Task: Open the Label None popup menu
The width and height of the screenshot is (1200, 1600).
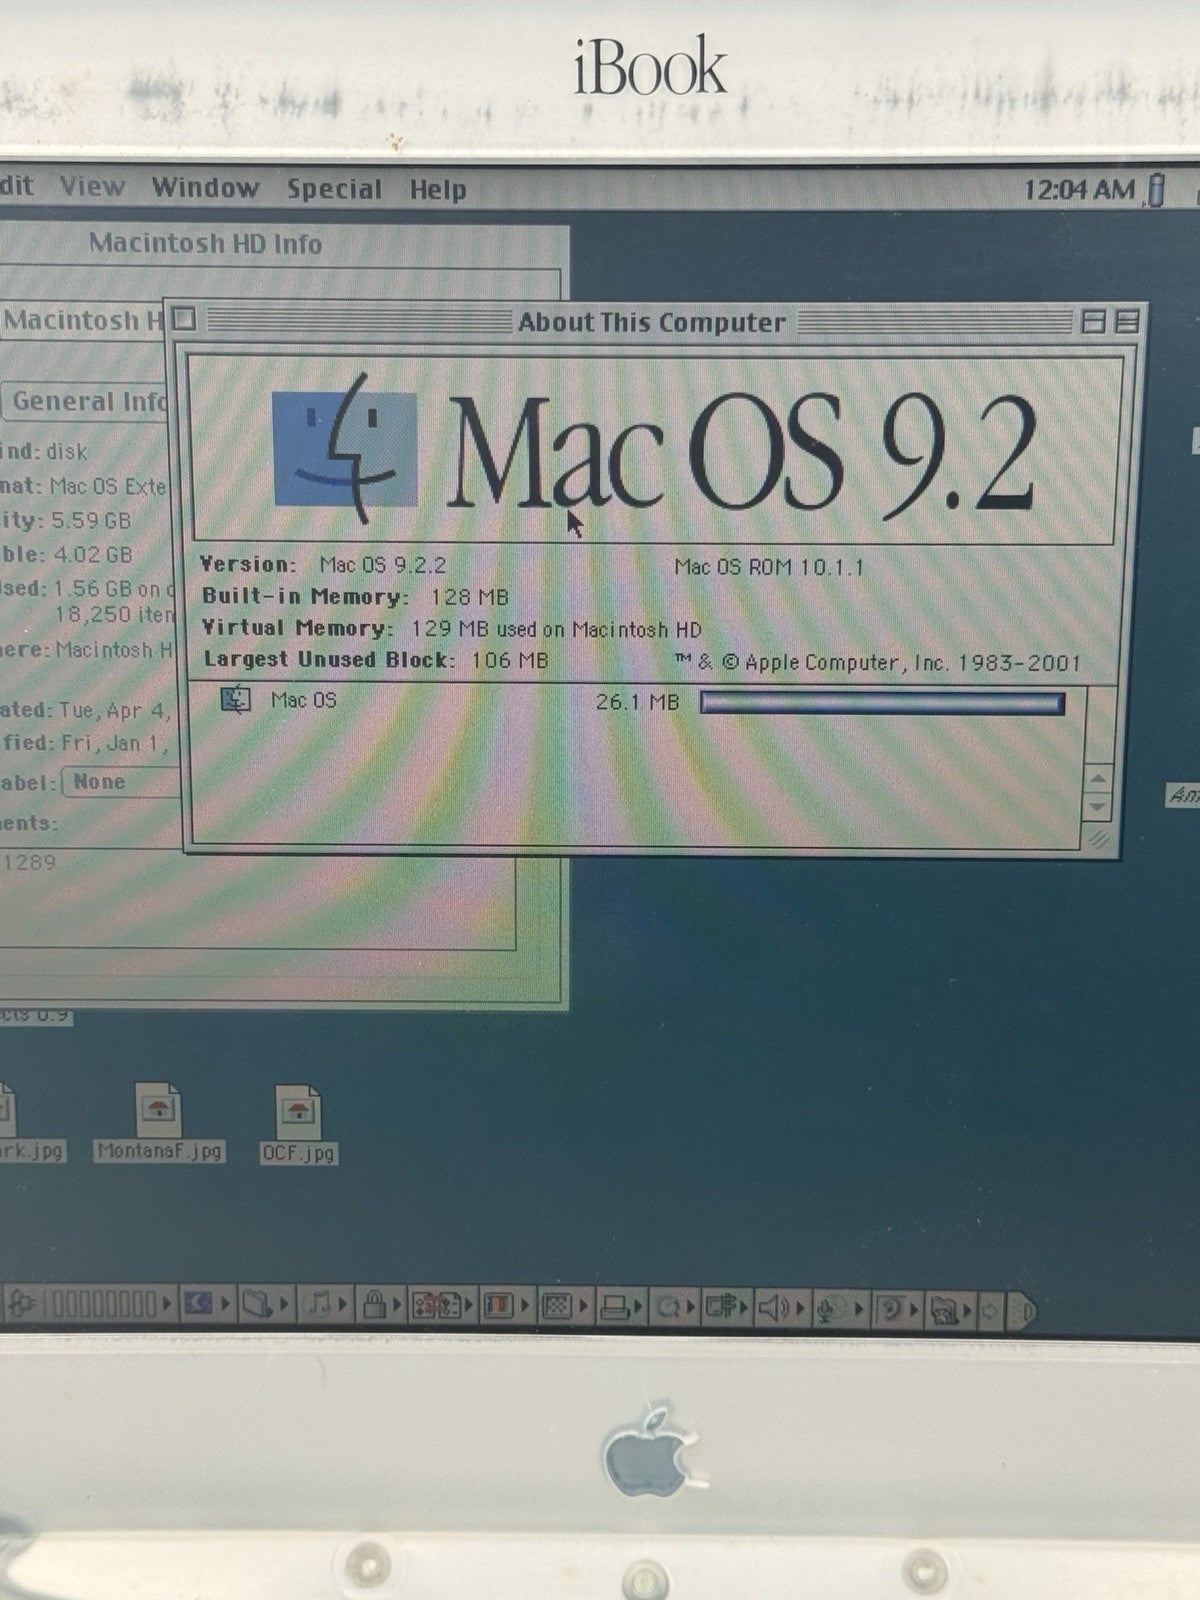Action: pyautogui.click(x=120, y=782)
